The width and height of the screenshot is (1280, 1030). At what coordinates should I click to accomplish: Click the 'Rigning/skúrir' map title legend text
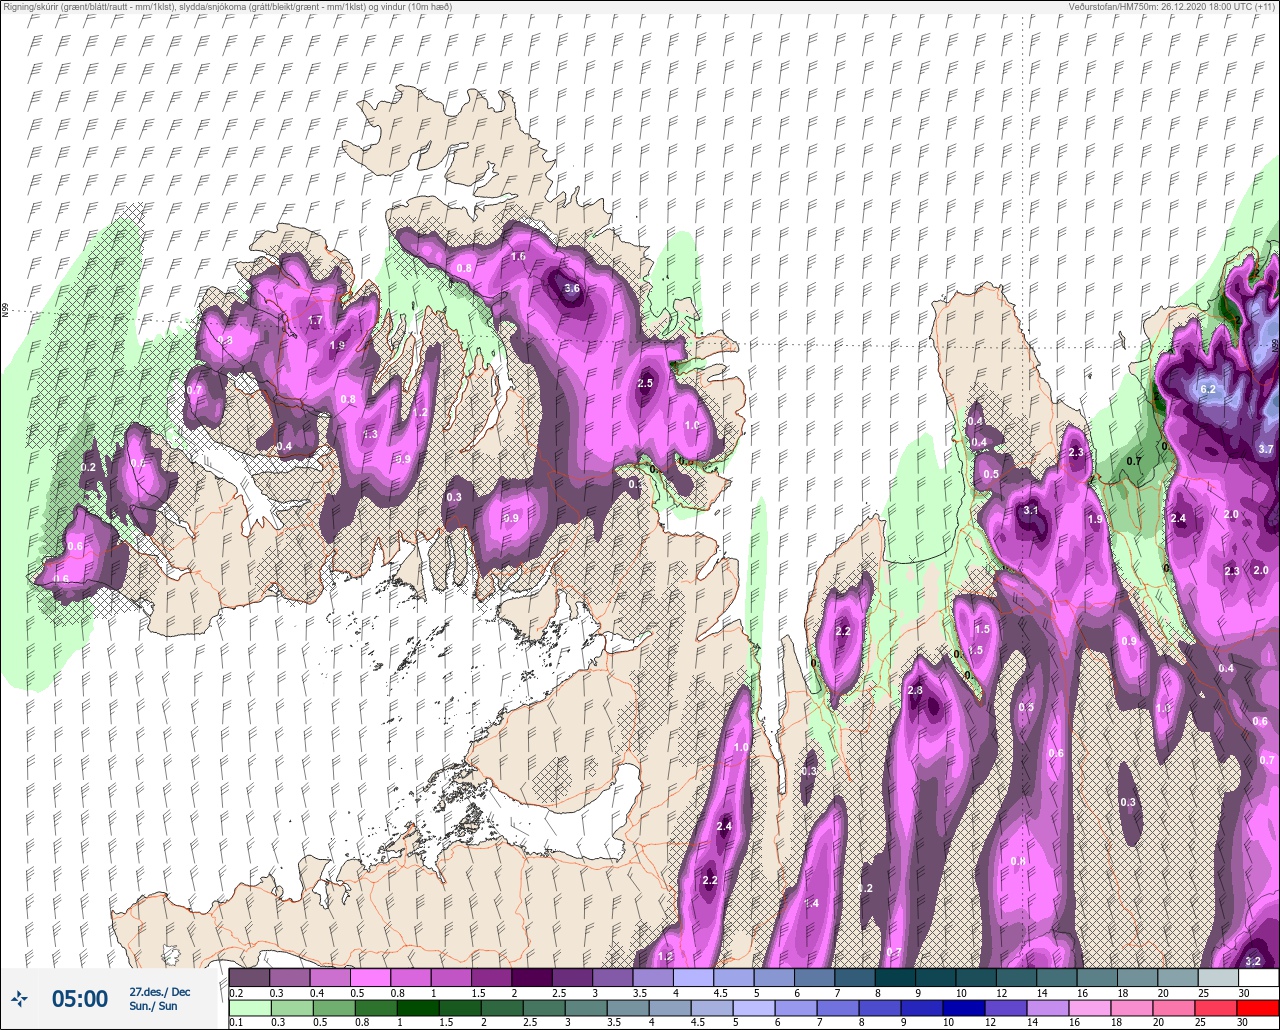[230, 6]
